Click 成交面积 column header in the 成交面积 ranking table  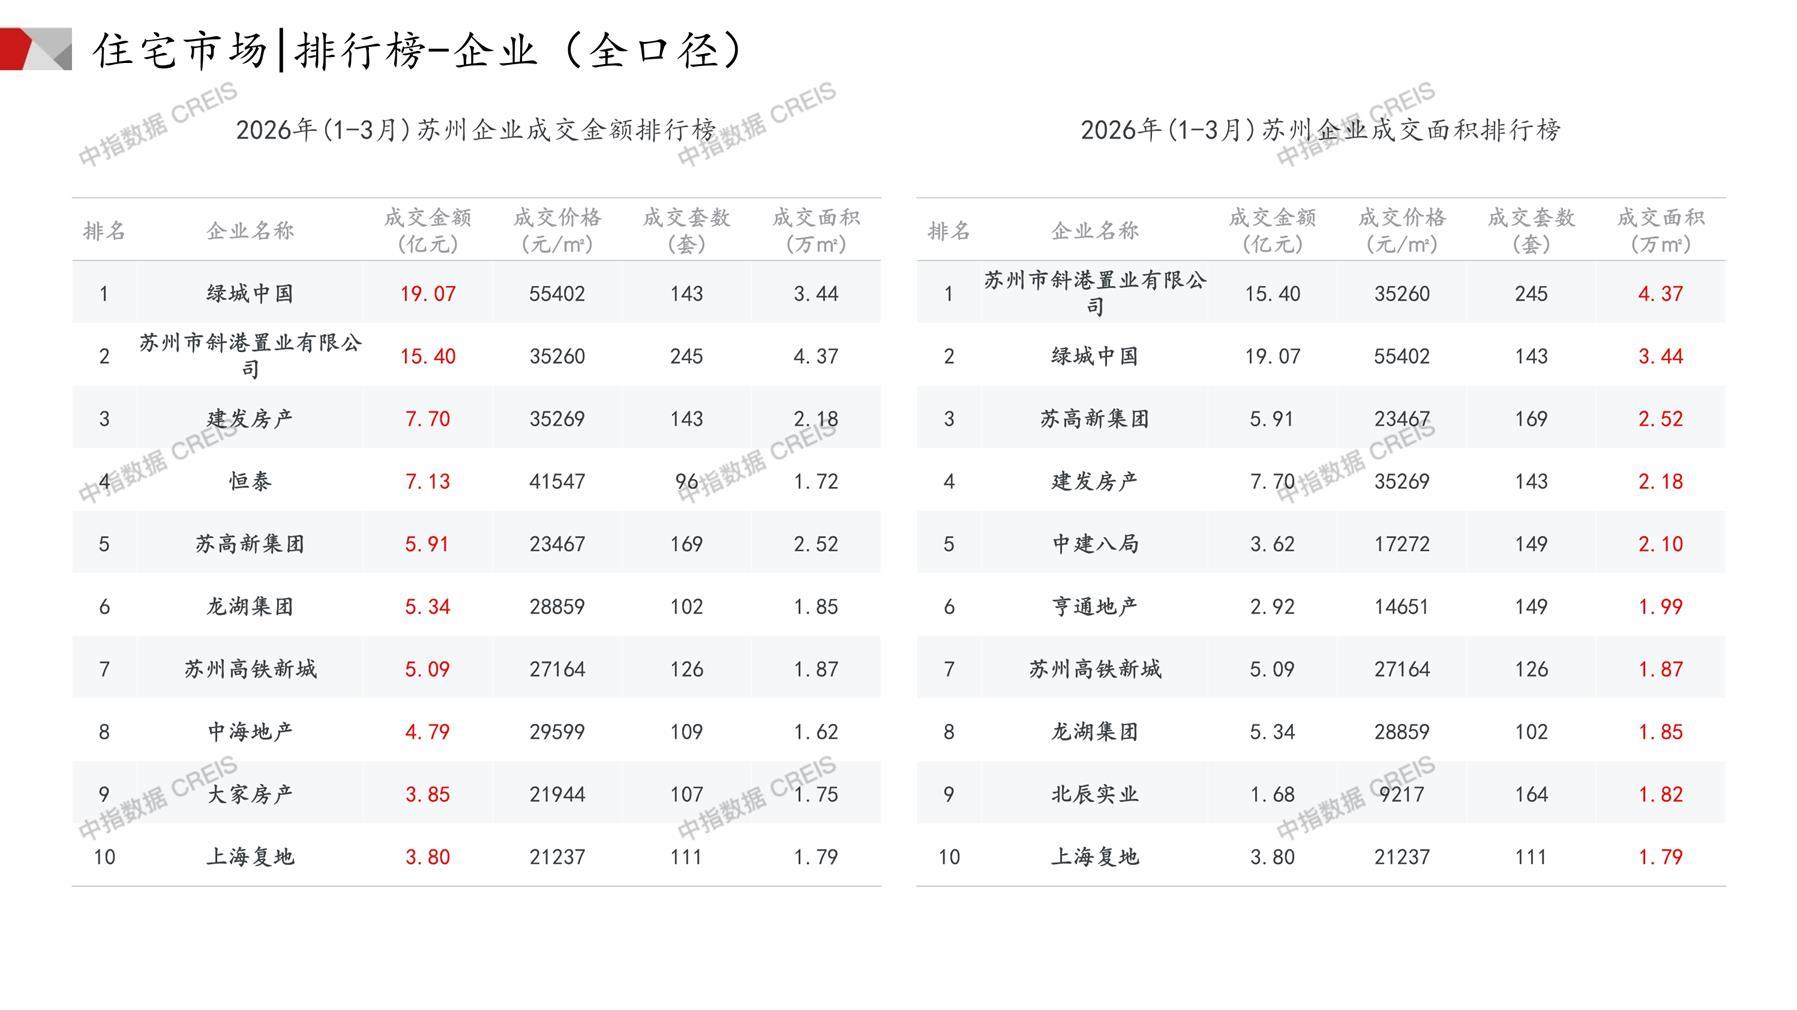pos(1660,230)
